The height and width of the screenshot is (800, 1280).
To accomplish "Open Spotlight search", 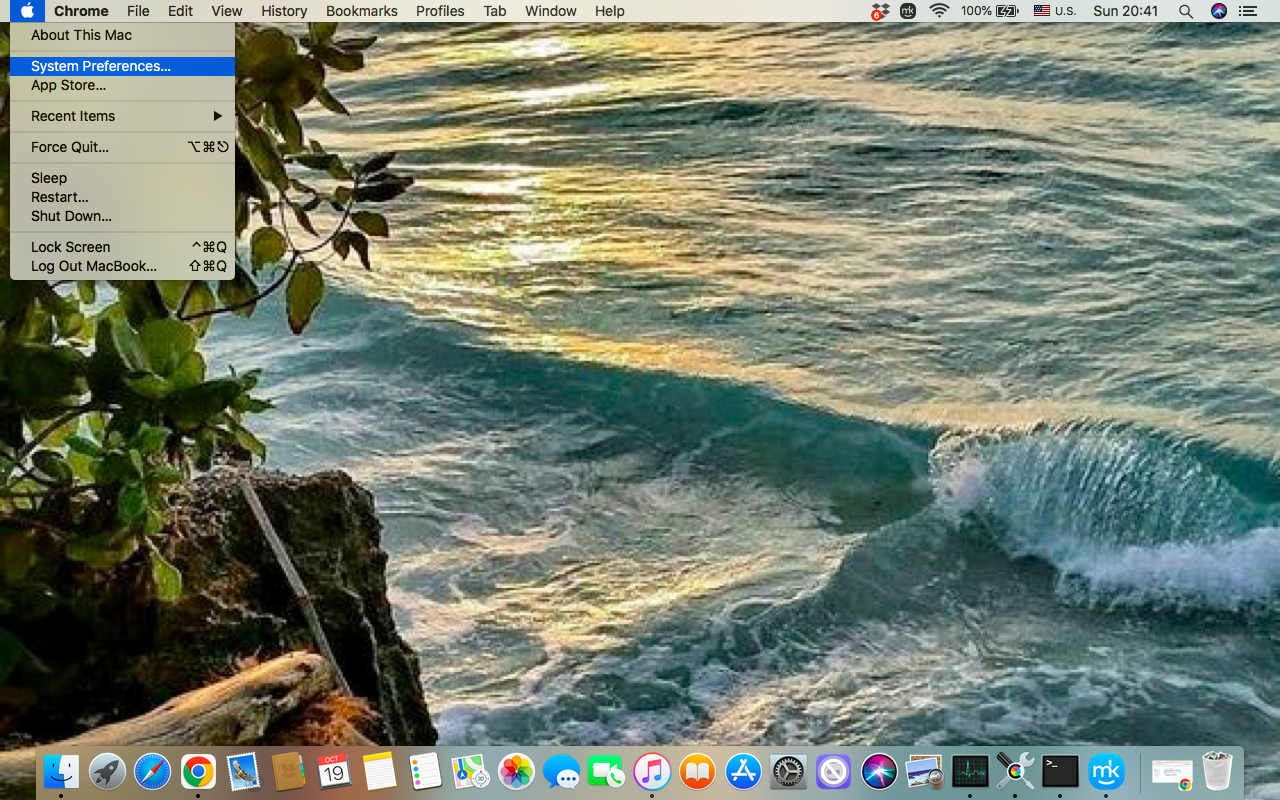I will point(1186,11).
